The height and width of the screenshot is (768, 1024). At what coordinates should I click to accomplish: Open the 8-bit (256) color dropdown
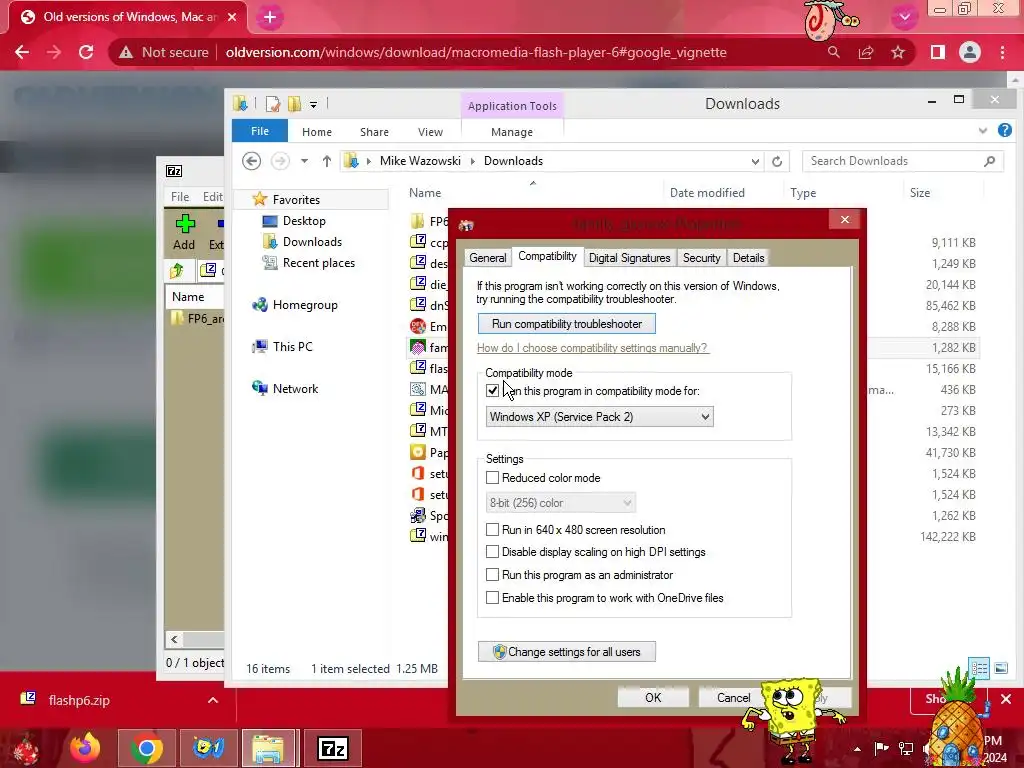pyautogui.click(x=560, y=503)
